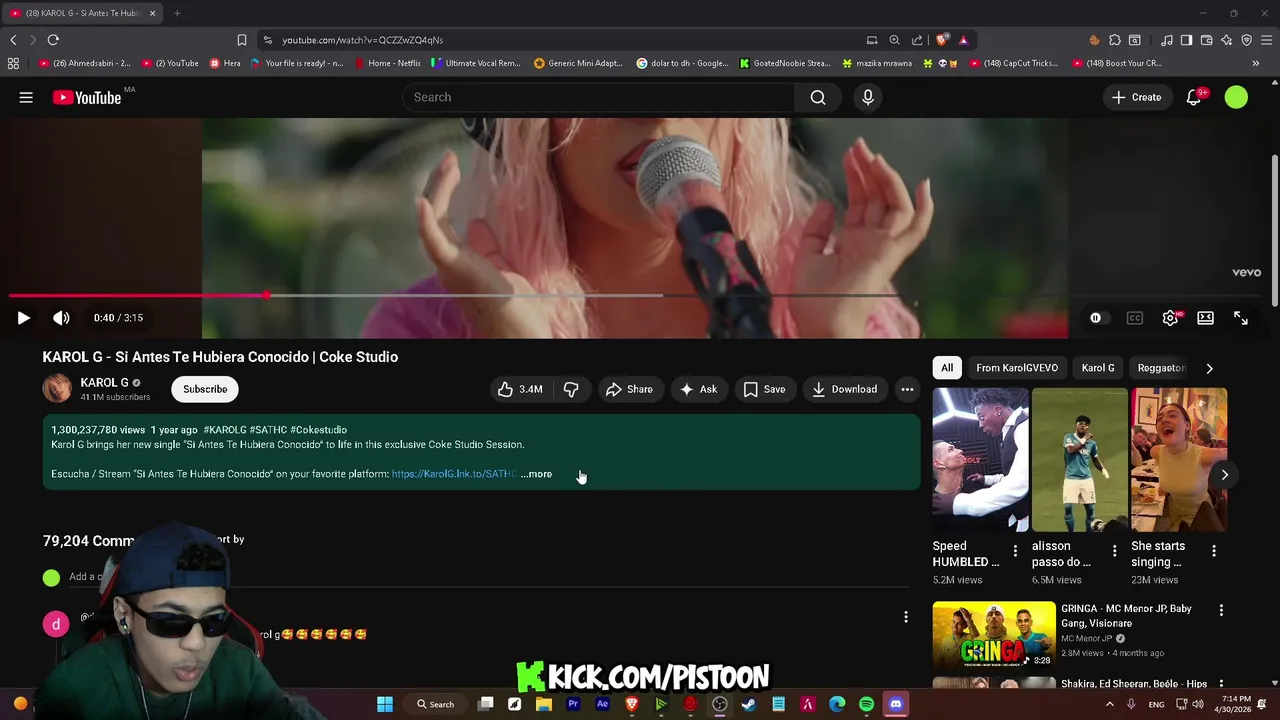Expand the description with ...more
Image resolution: width=1280 pixels, height=720 pixels.
click(536, 474)
